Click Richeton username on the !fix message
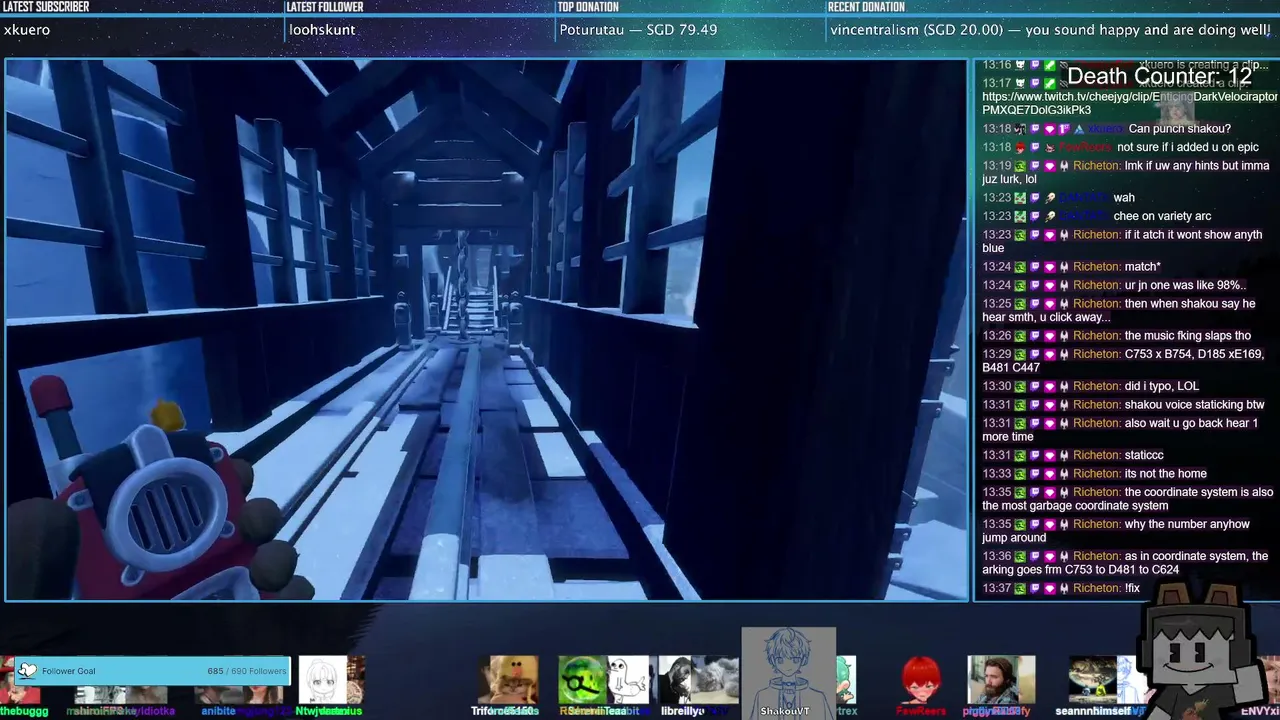This screenshot has width=1280, height=720. coord(1096,589)
